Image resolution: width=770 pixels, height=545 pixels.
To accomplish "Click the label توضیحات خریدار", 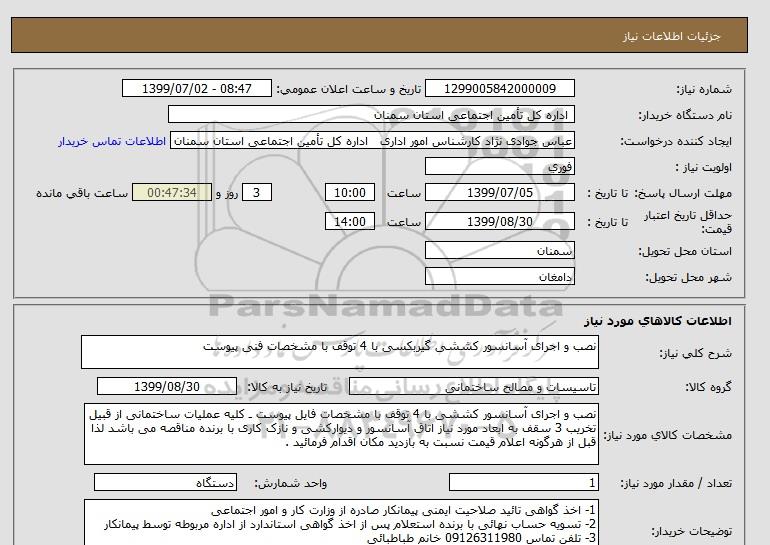I will (691, 531).
